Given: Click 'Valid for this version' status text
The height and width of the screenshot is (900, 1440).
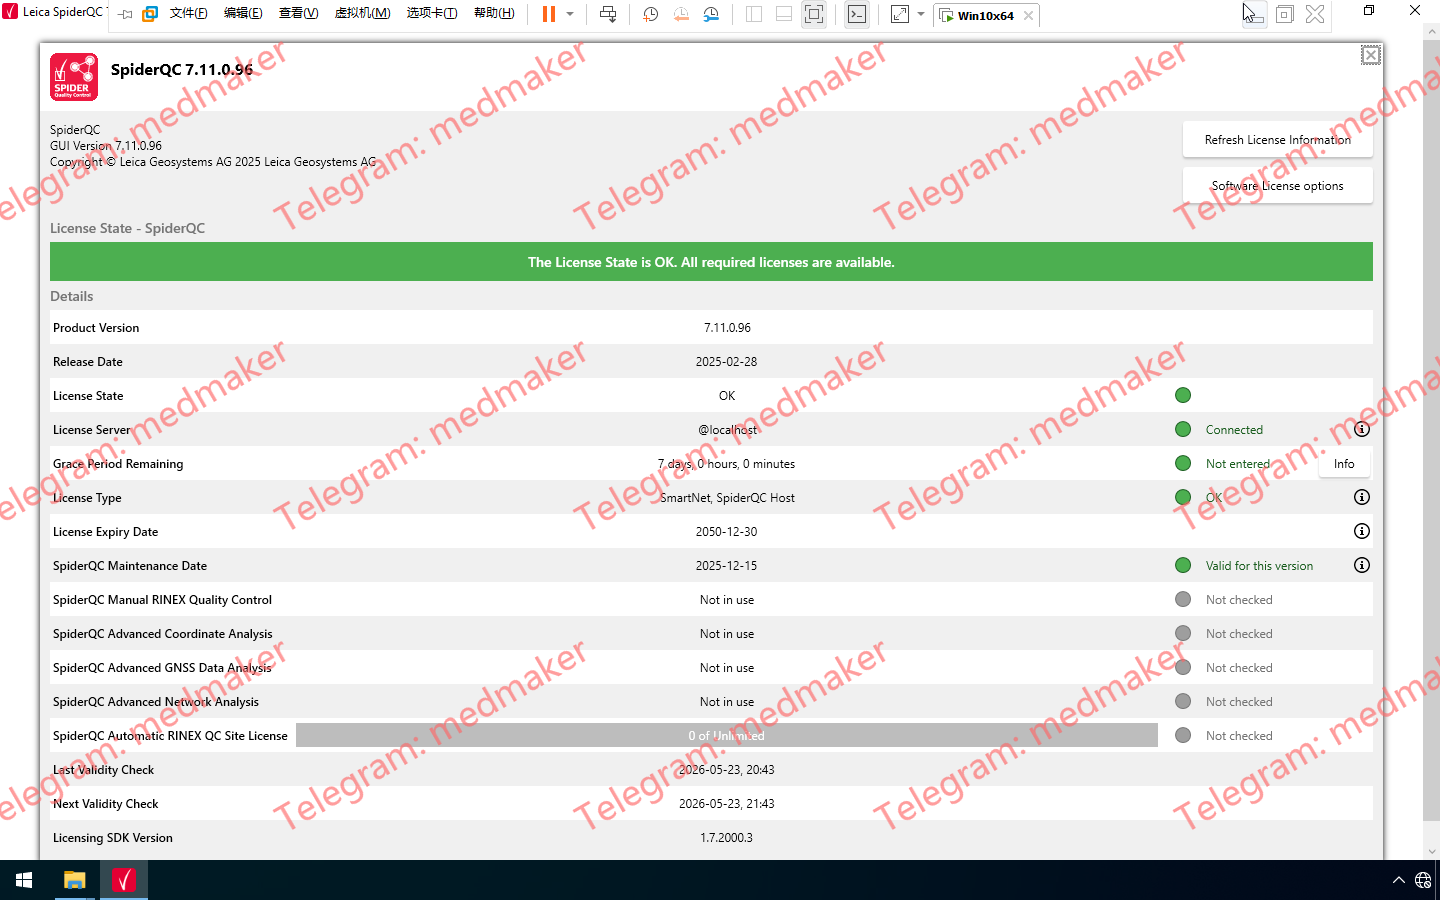Looking at the screenshot, I should (x=1259, y=566).
